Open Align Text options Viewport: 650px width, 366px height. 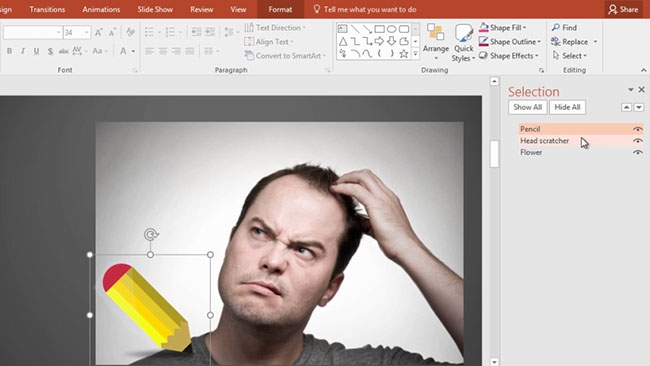[269, 41]
